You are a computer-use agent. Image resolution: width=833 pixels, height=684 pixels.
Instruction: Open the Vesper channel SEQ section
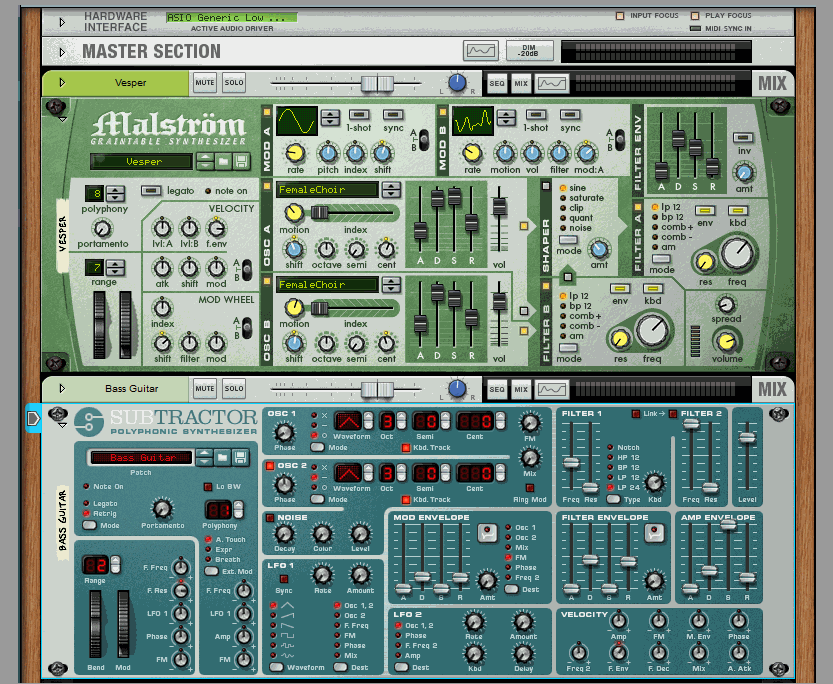pyautogui.click(x=497, y=83)
